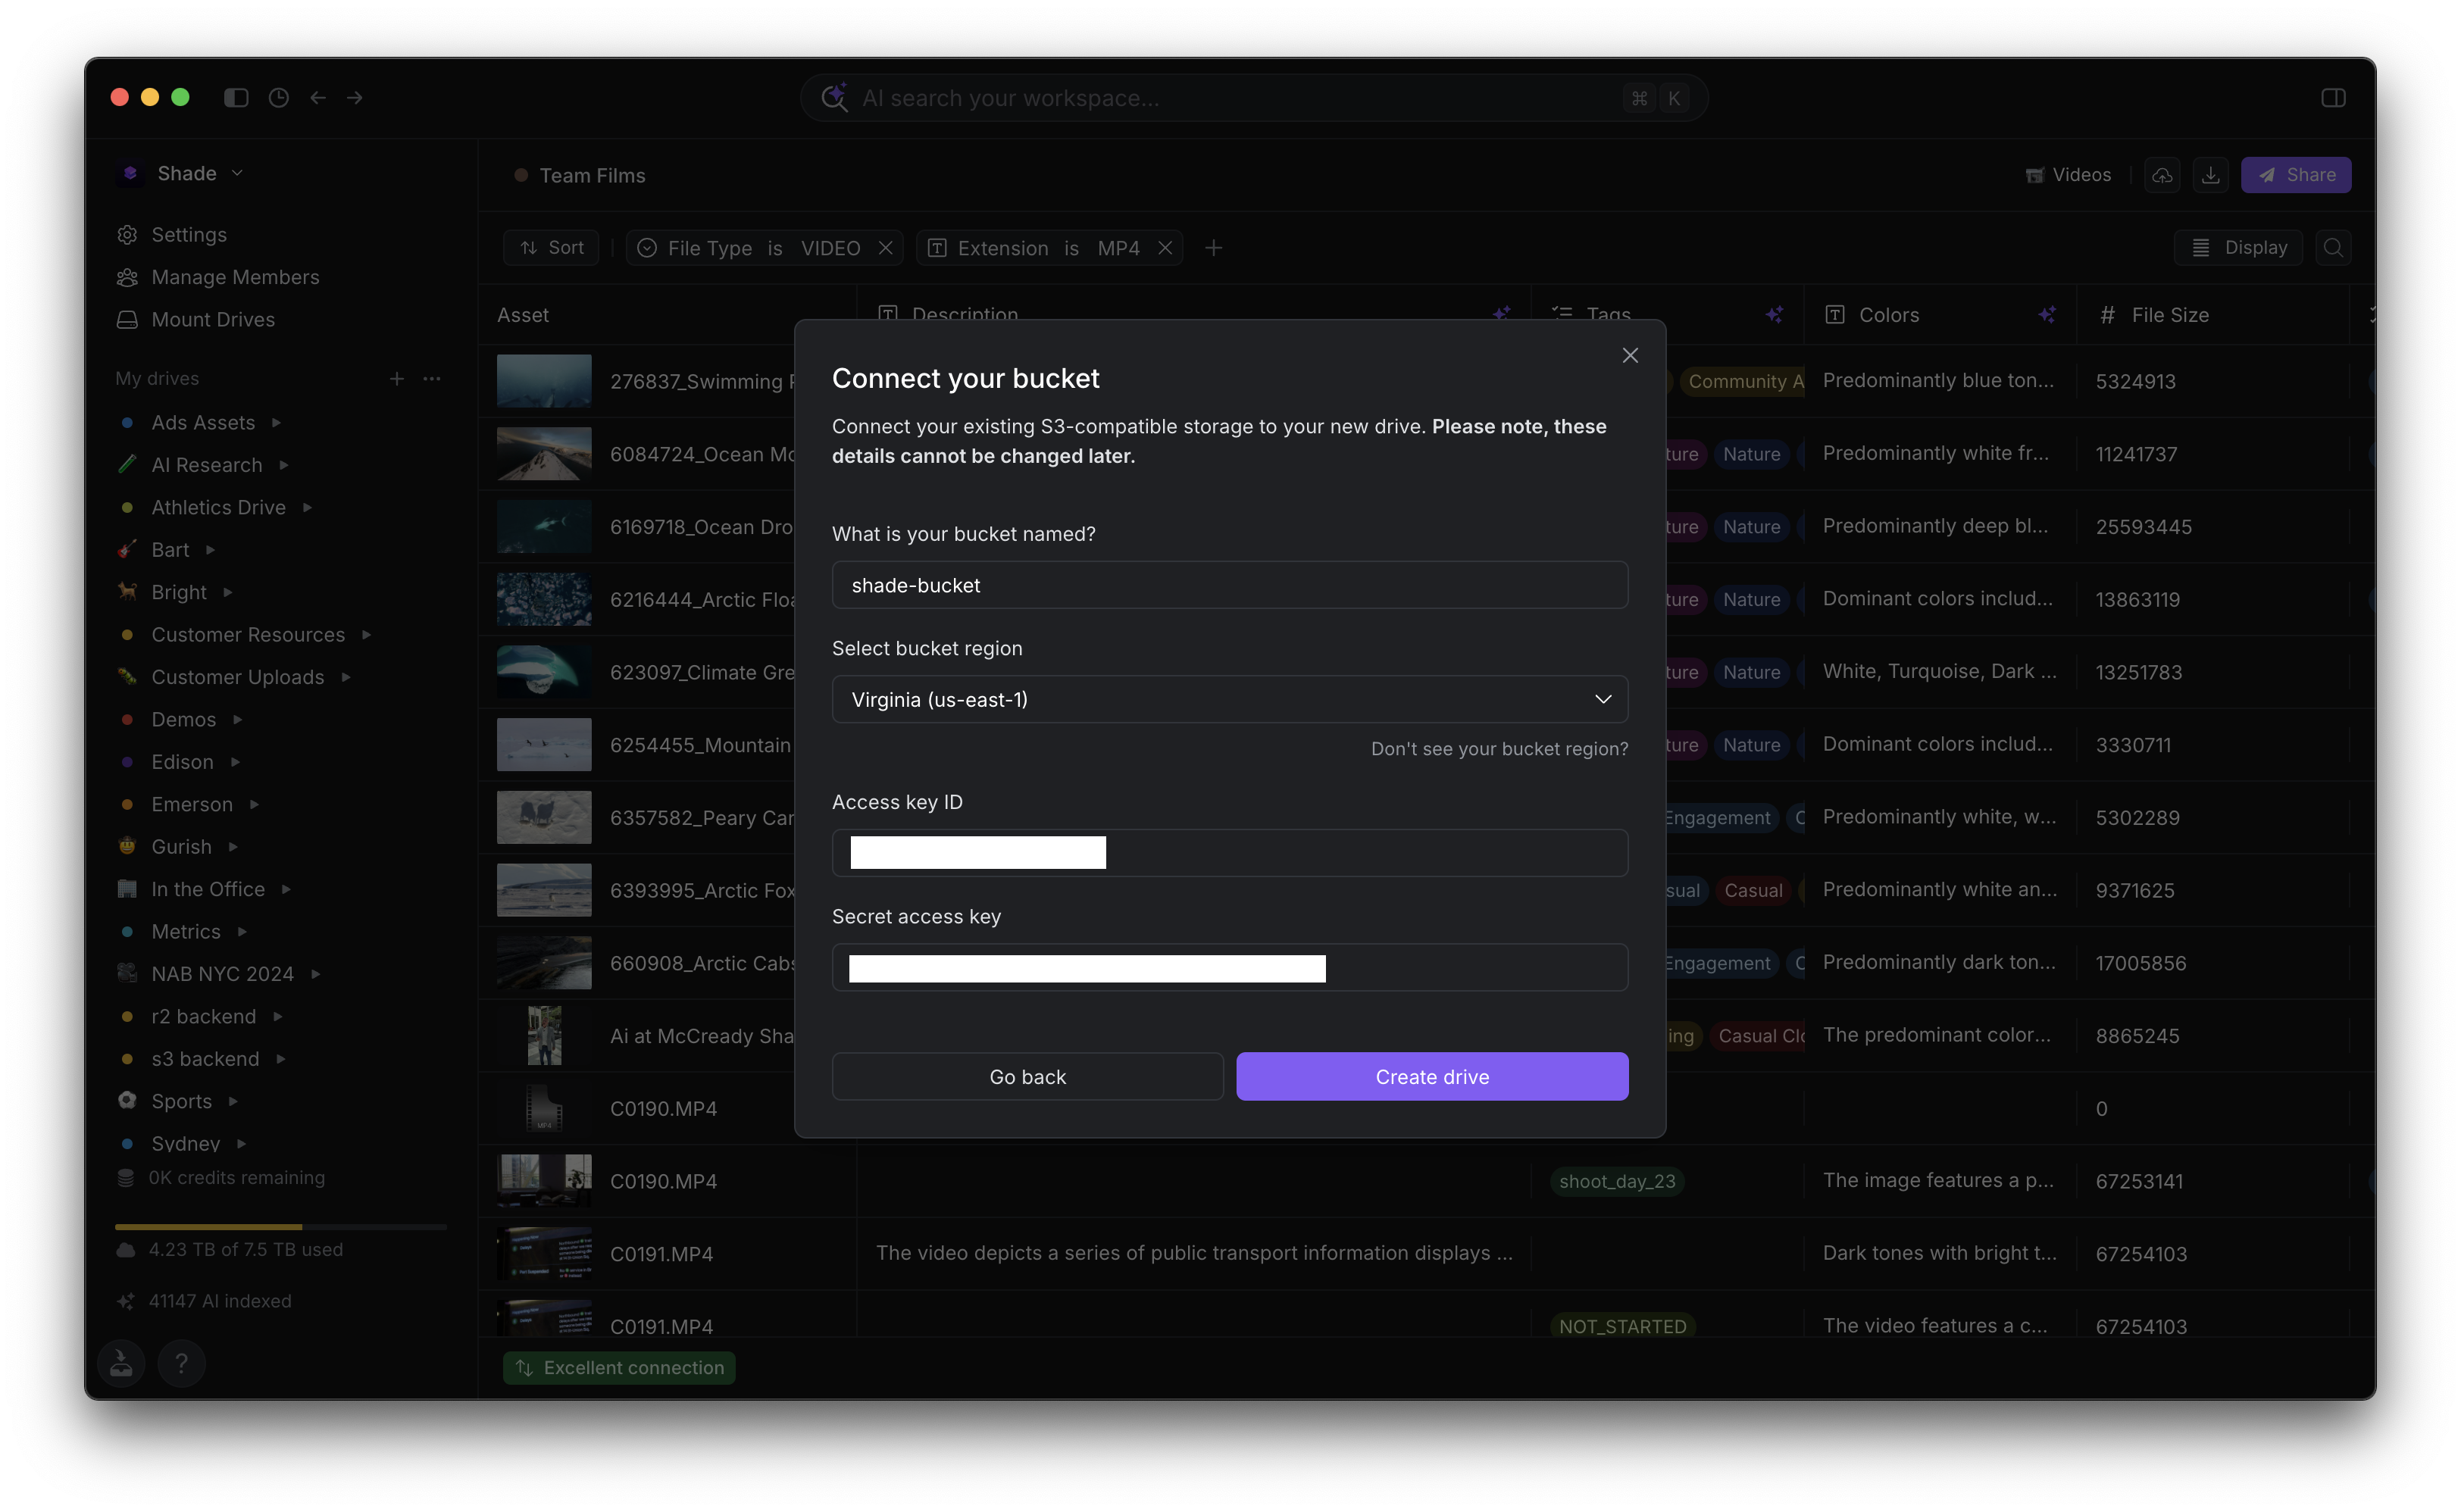This screenshot has height=1512, width=2461.
Task: Remove the File Type is VIDEO filter
Action: point(885,248)
